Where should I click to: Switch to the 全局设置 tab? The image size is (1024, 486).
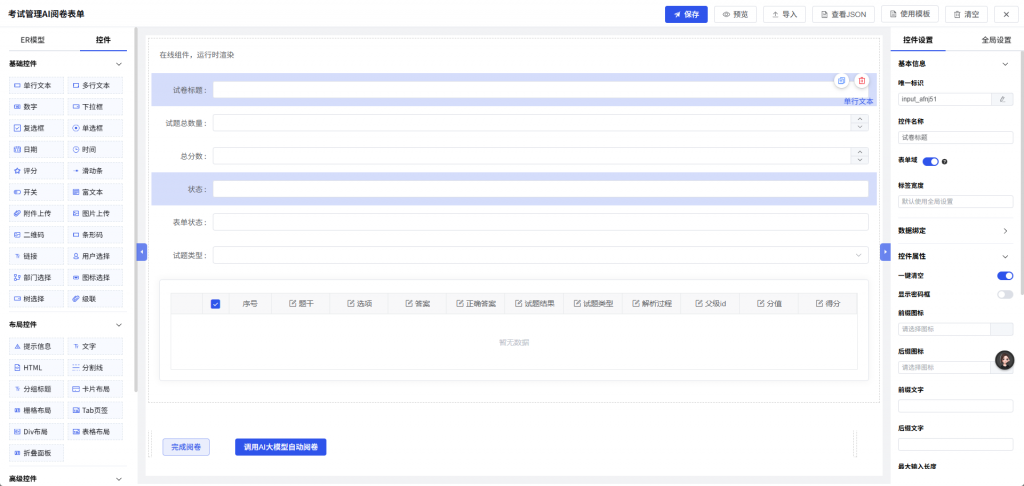point(996,40)
